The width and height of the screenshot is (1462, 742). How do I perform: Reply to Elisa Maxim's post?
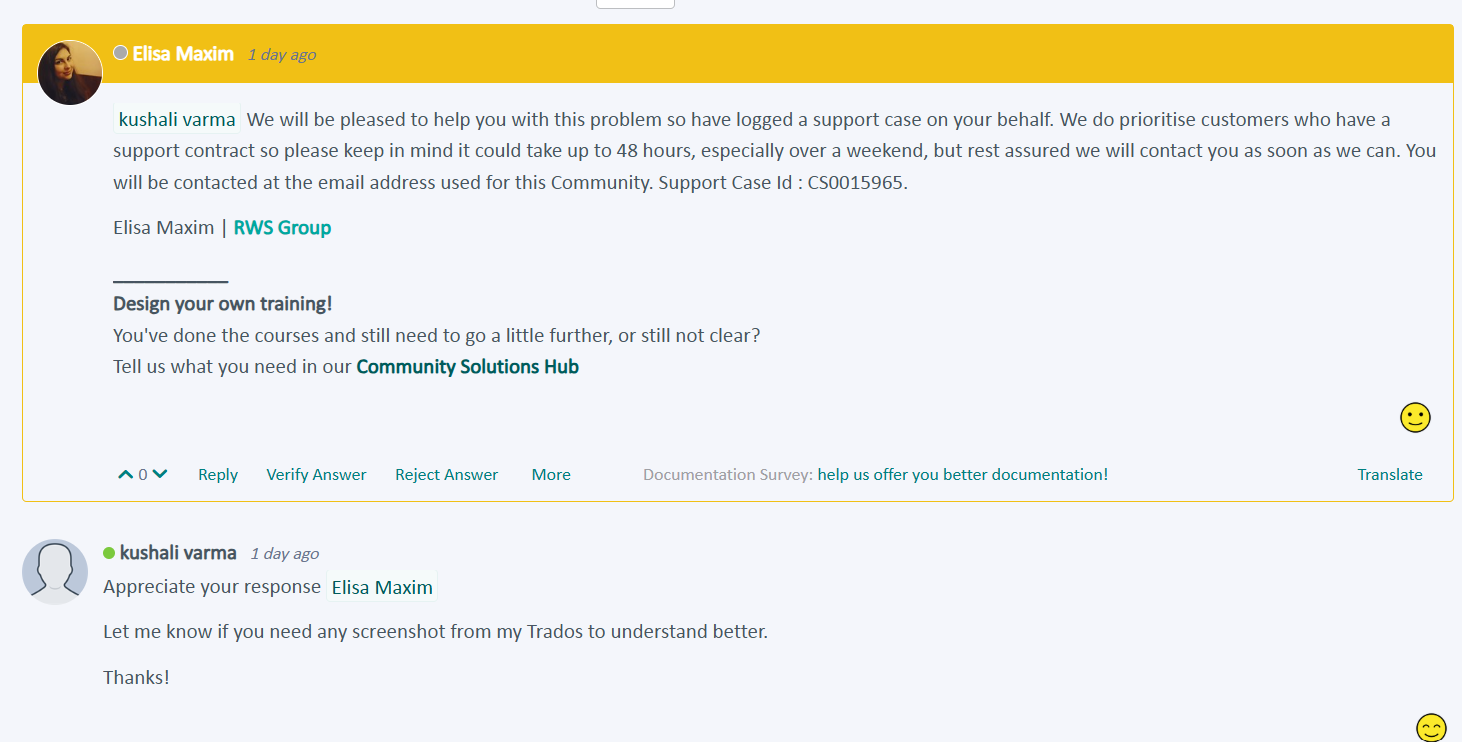pos(218,474)
